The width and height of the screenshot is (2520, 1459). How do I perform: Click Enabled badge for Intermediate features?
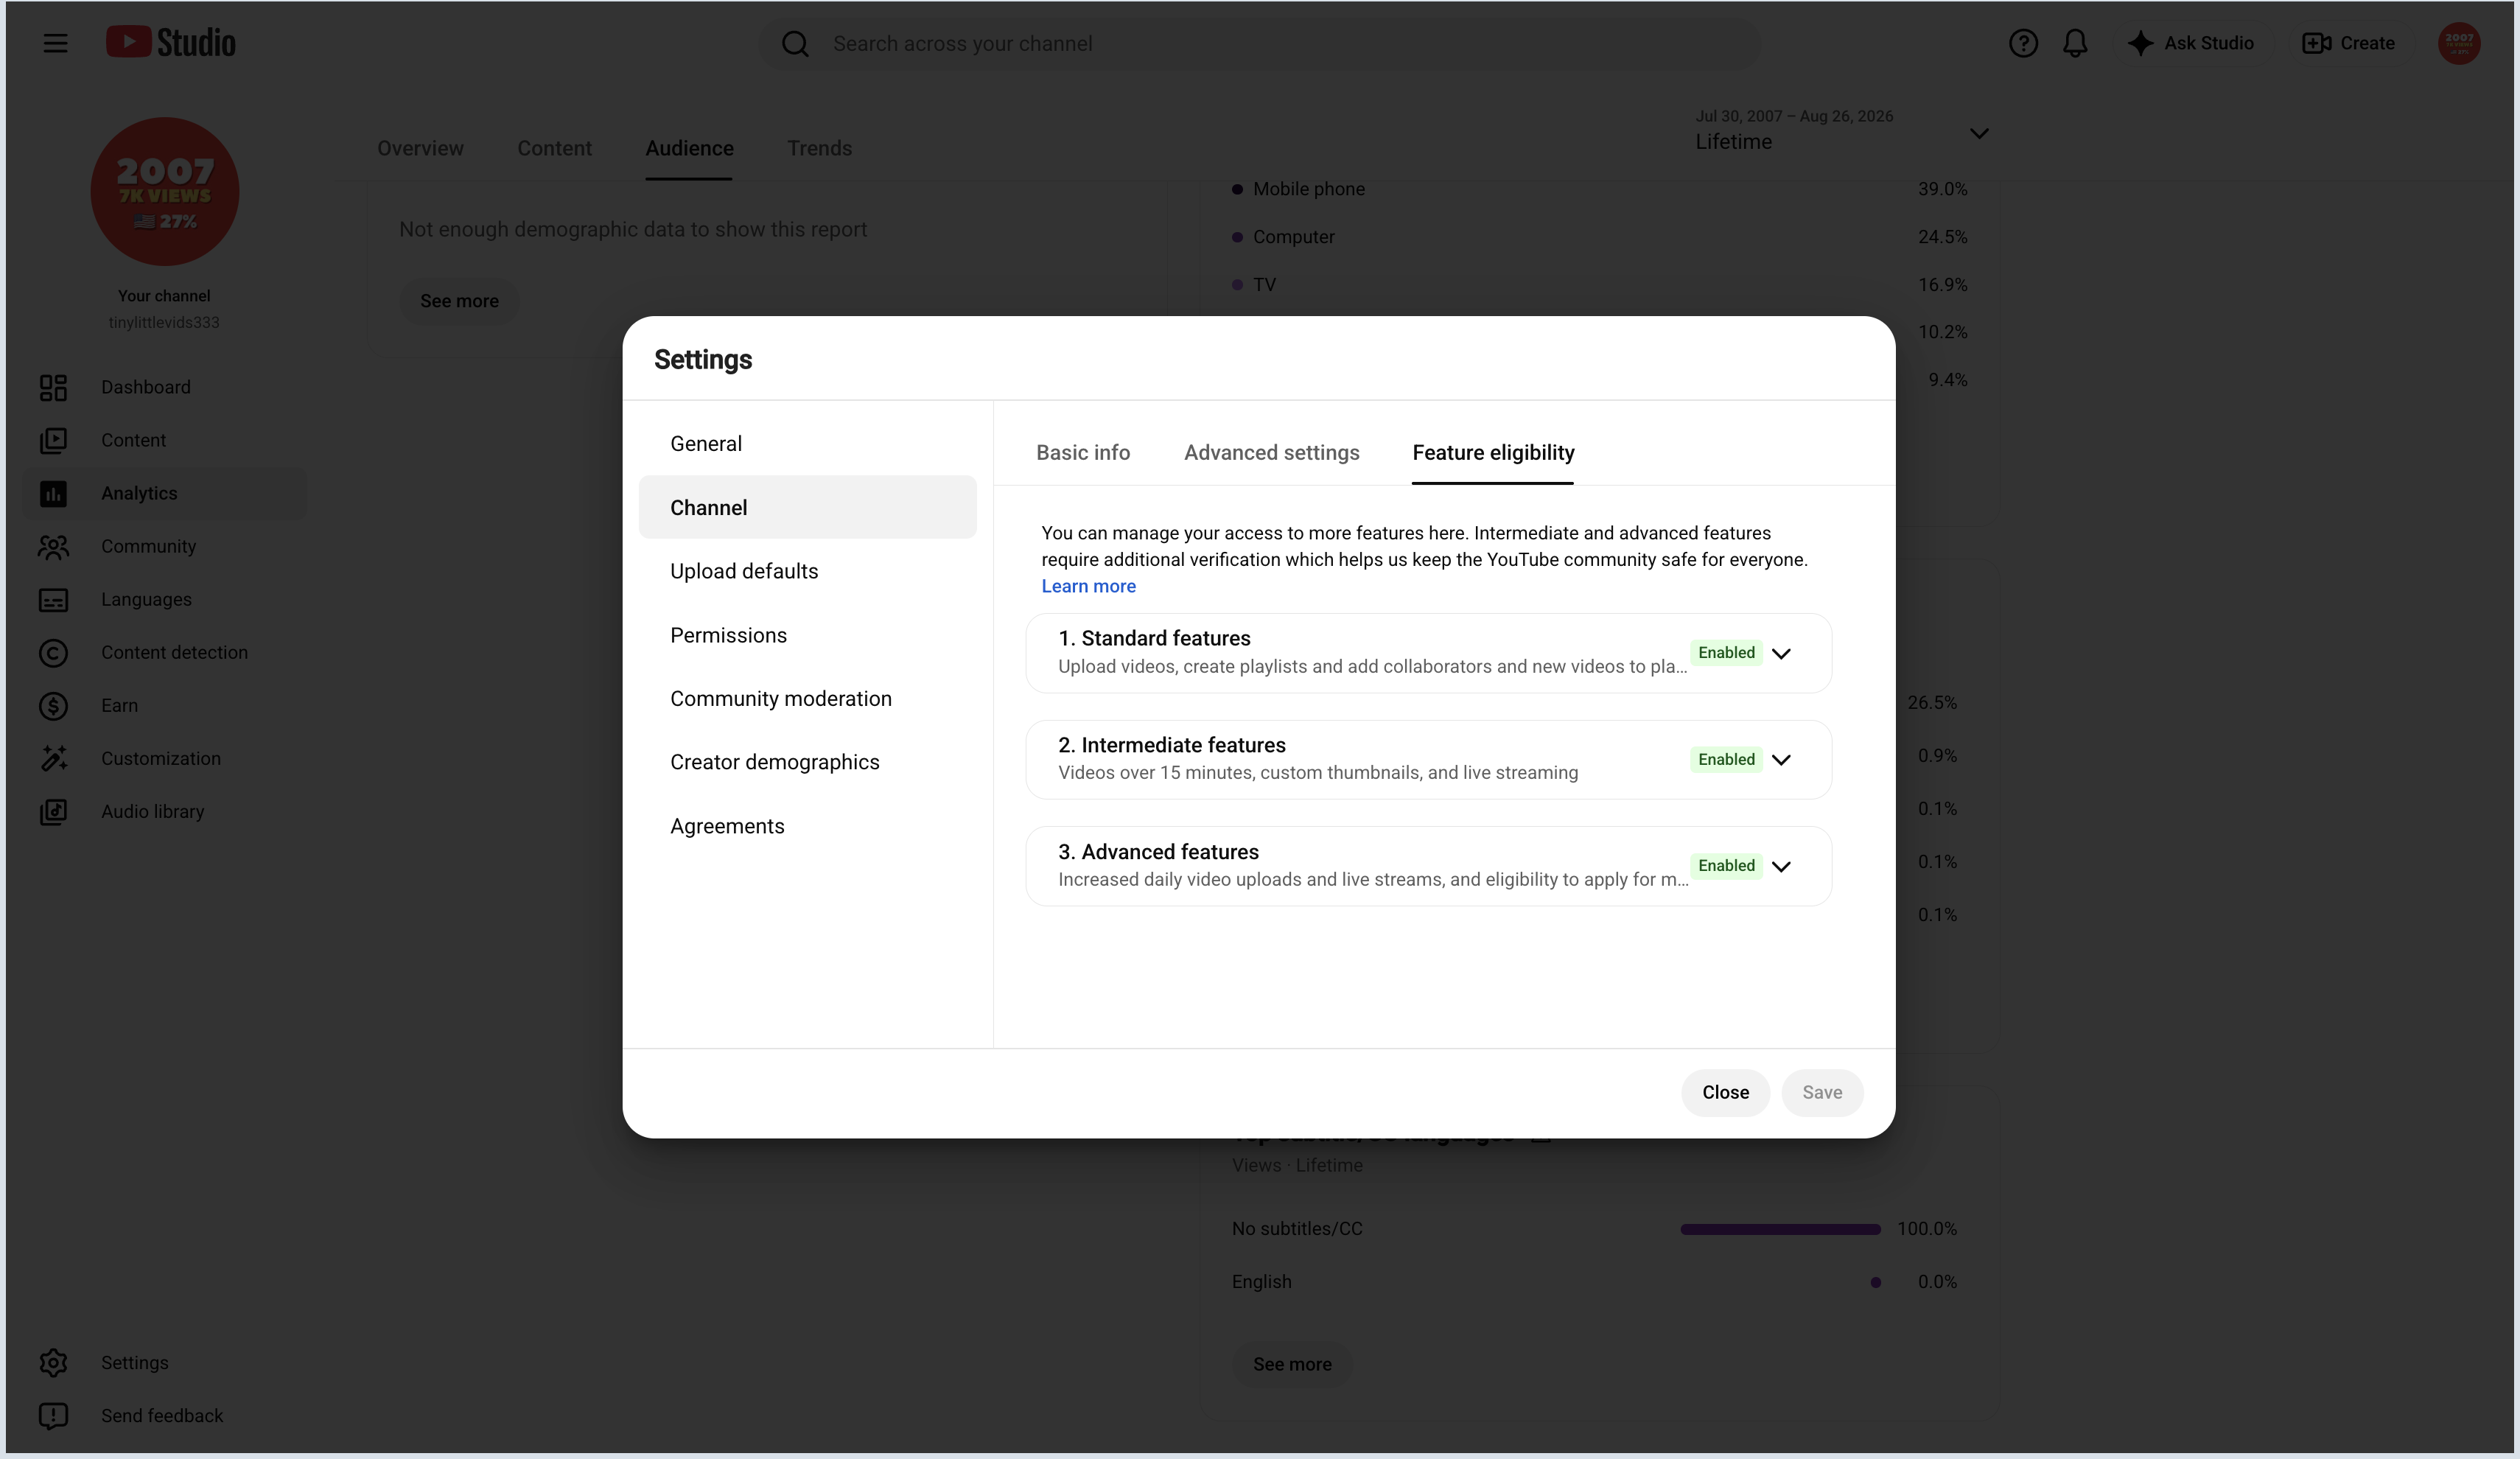1726,760
